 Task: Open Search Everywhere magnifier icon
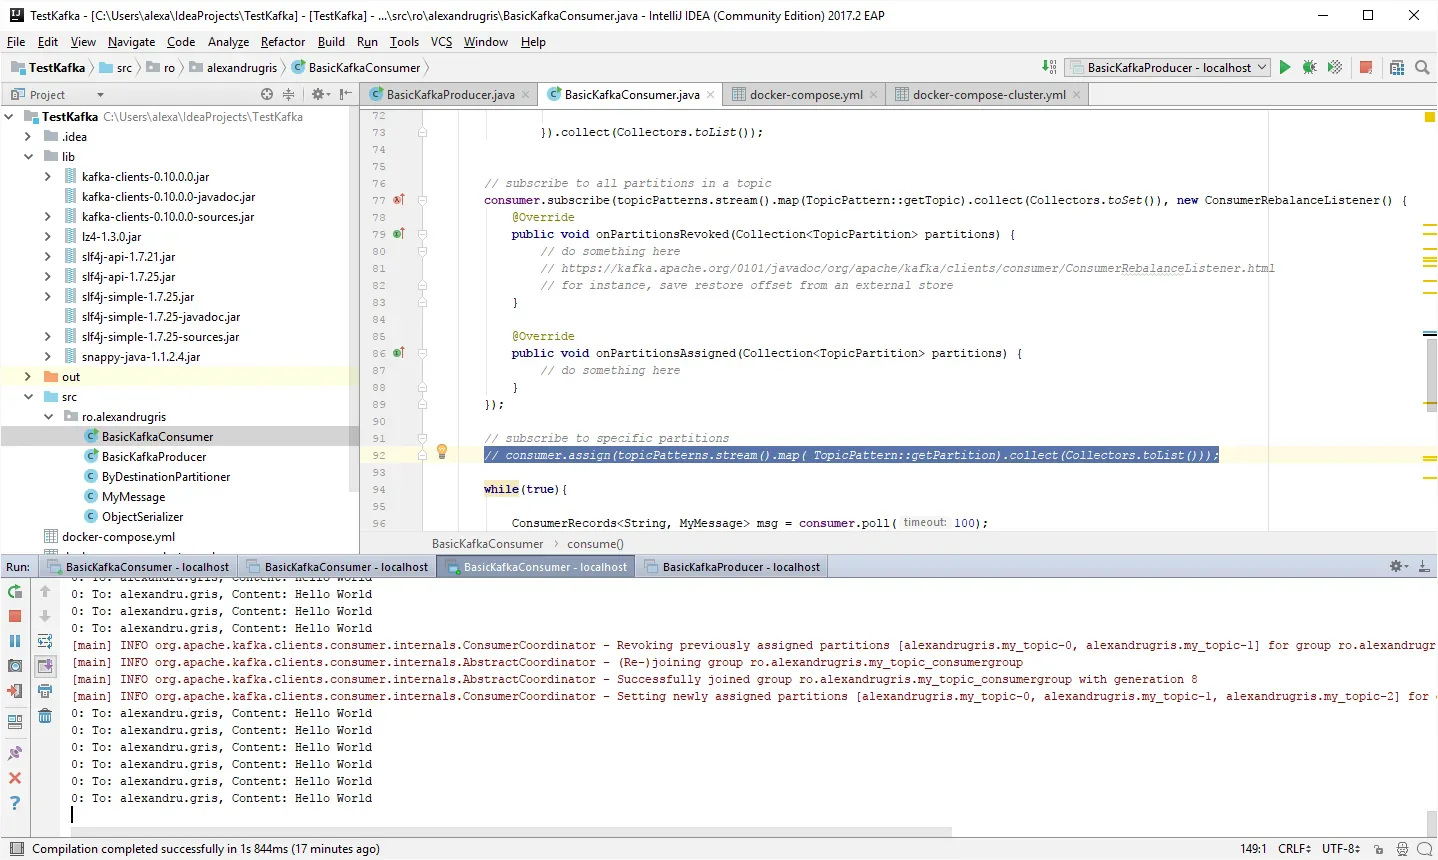click(x=1422, y=67)
